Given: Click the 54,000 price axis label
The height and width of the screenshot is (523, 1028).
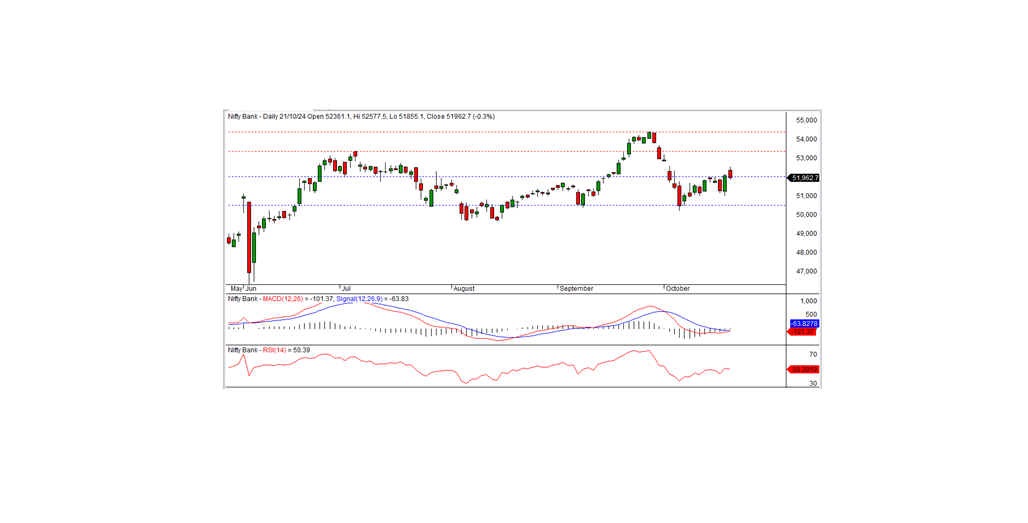Looking at the screenshot, I should coord(806,140).
